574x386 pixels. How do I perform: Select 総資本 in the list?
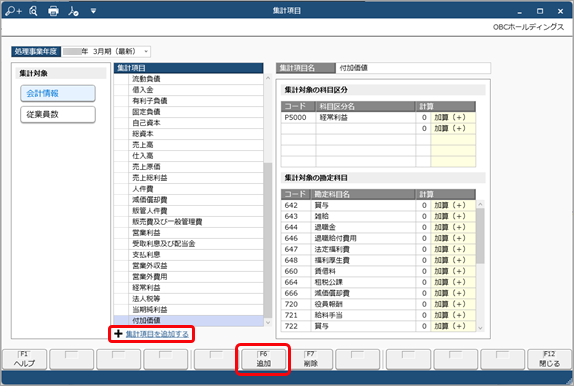(x=189, y=134)
